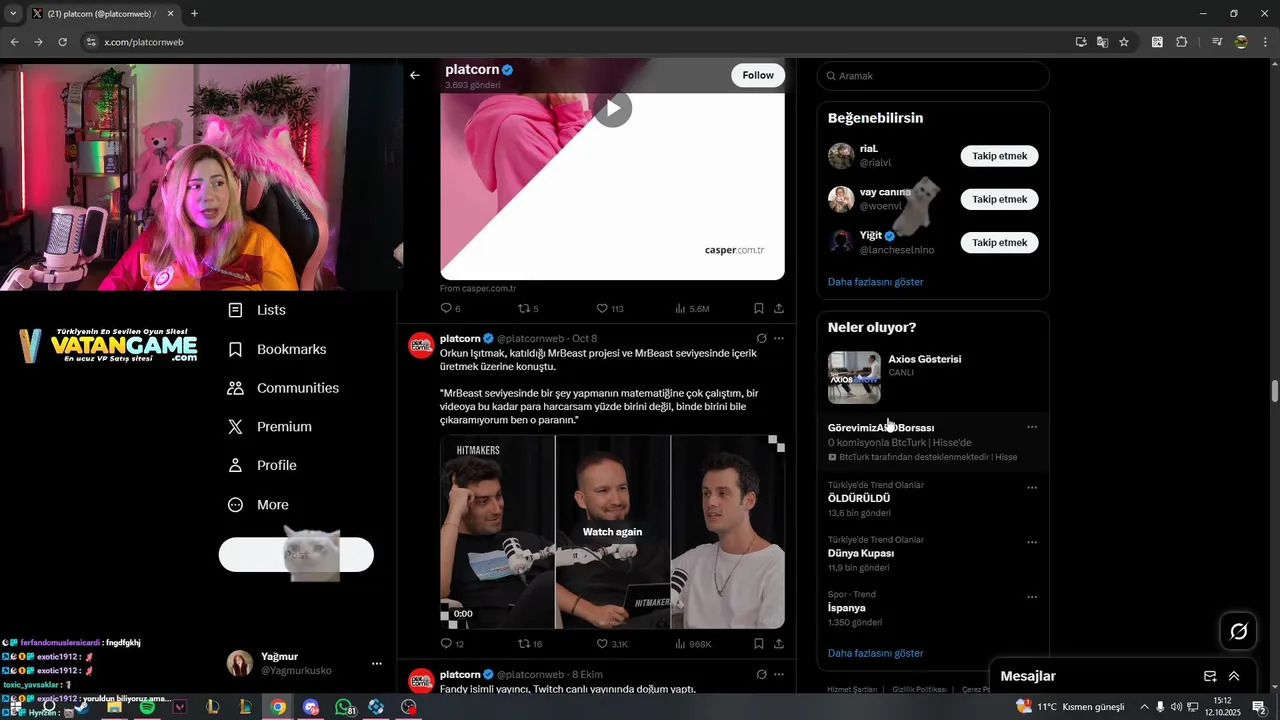
Task: Open Grok icon on the 8 Ekim post
Action: pos(762,675)
